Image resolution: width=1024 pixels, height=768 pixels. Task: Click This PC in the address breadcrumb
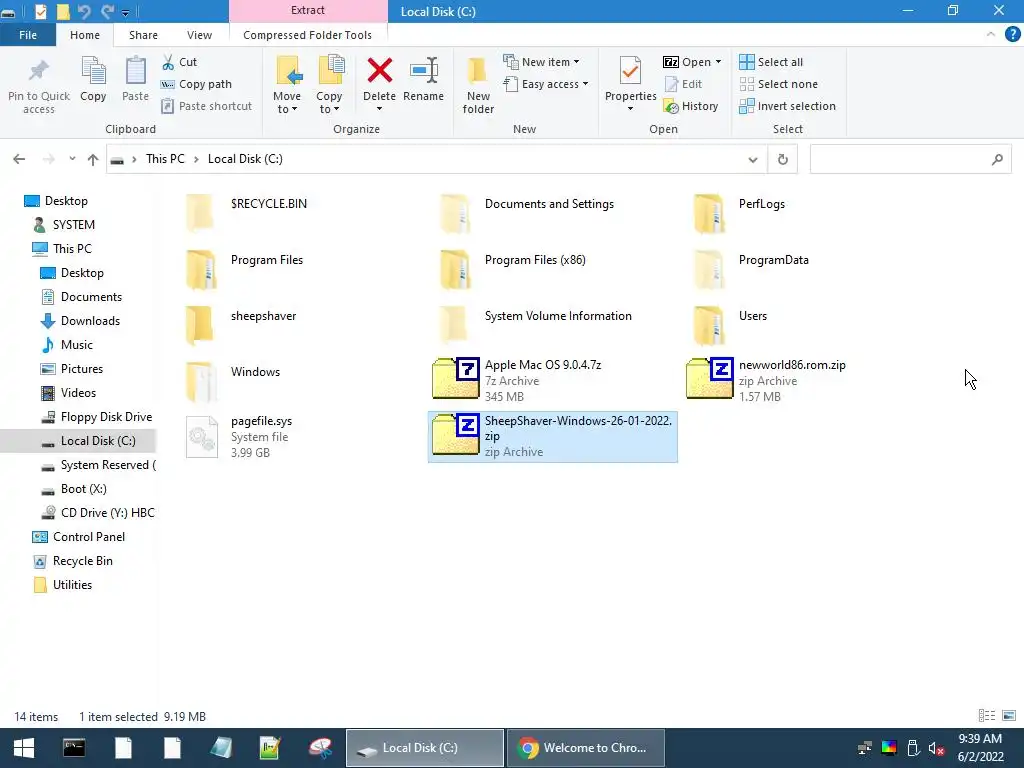165,159
